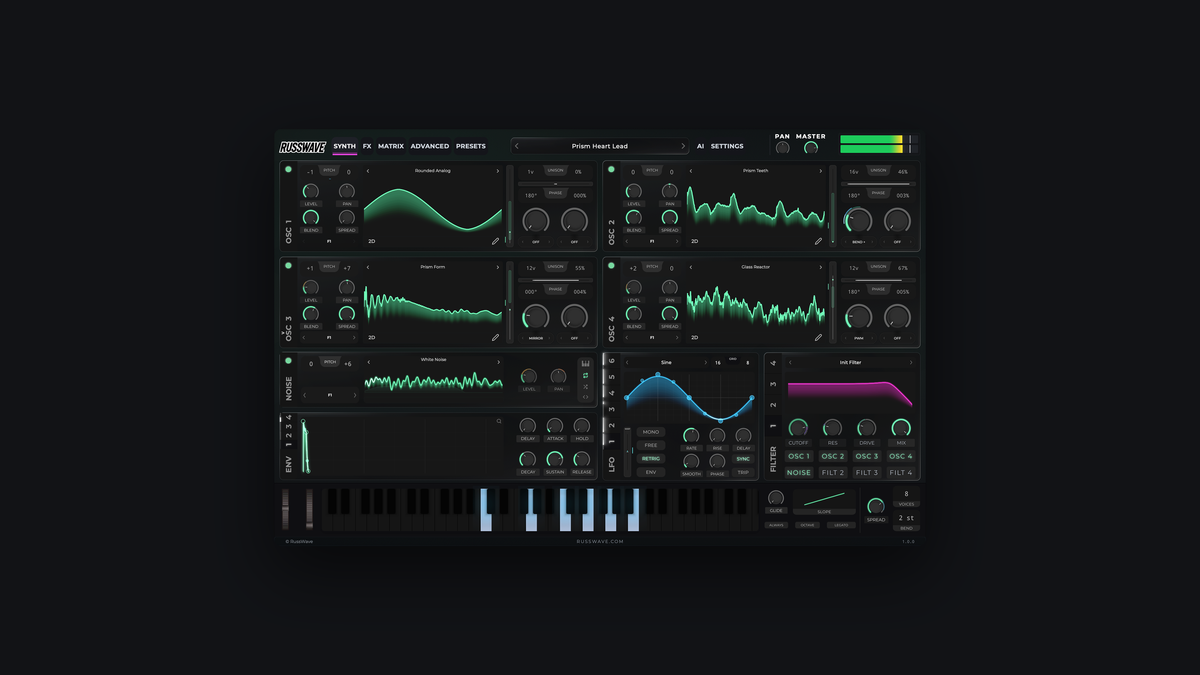The height and width of the screenshot is (675, 1200).
Task: Click the envelope Sustain knob
Action: pos(555,459)
